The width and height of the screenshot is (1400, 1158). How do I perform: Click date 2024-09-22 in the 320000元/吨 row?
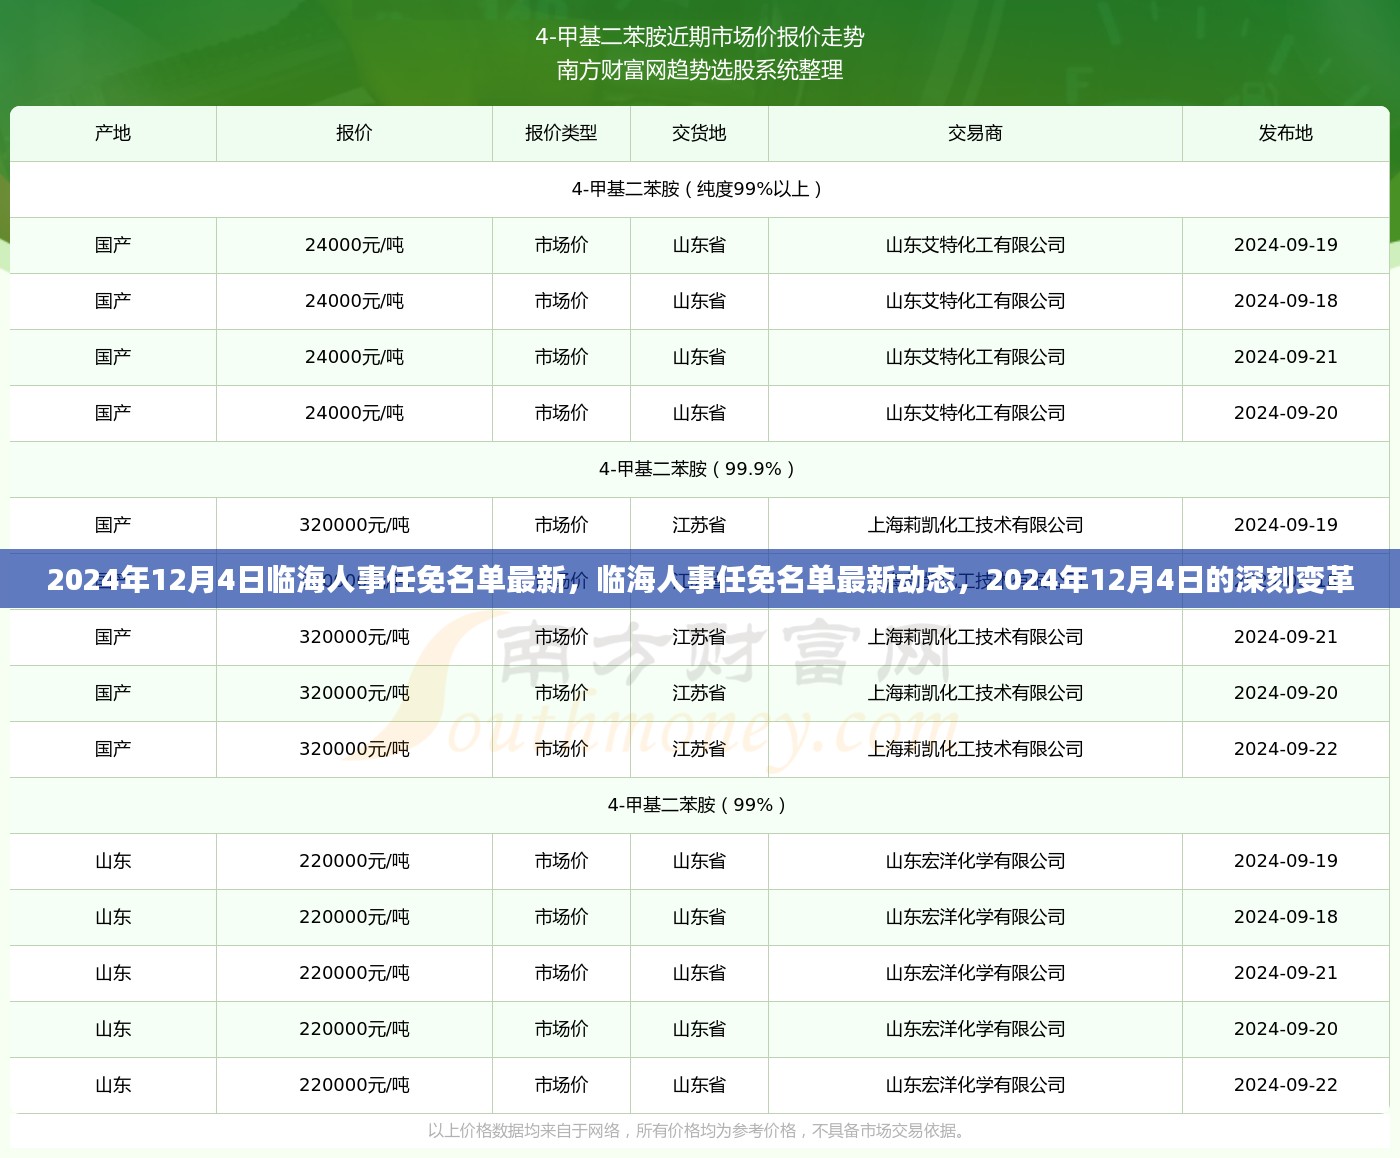coord(1286,749)
